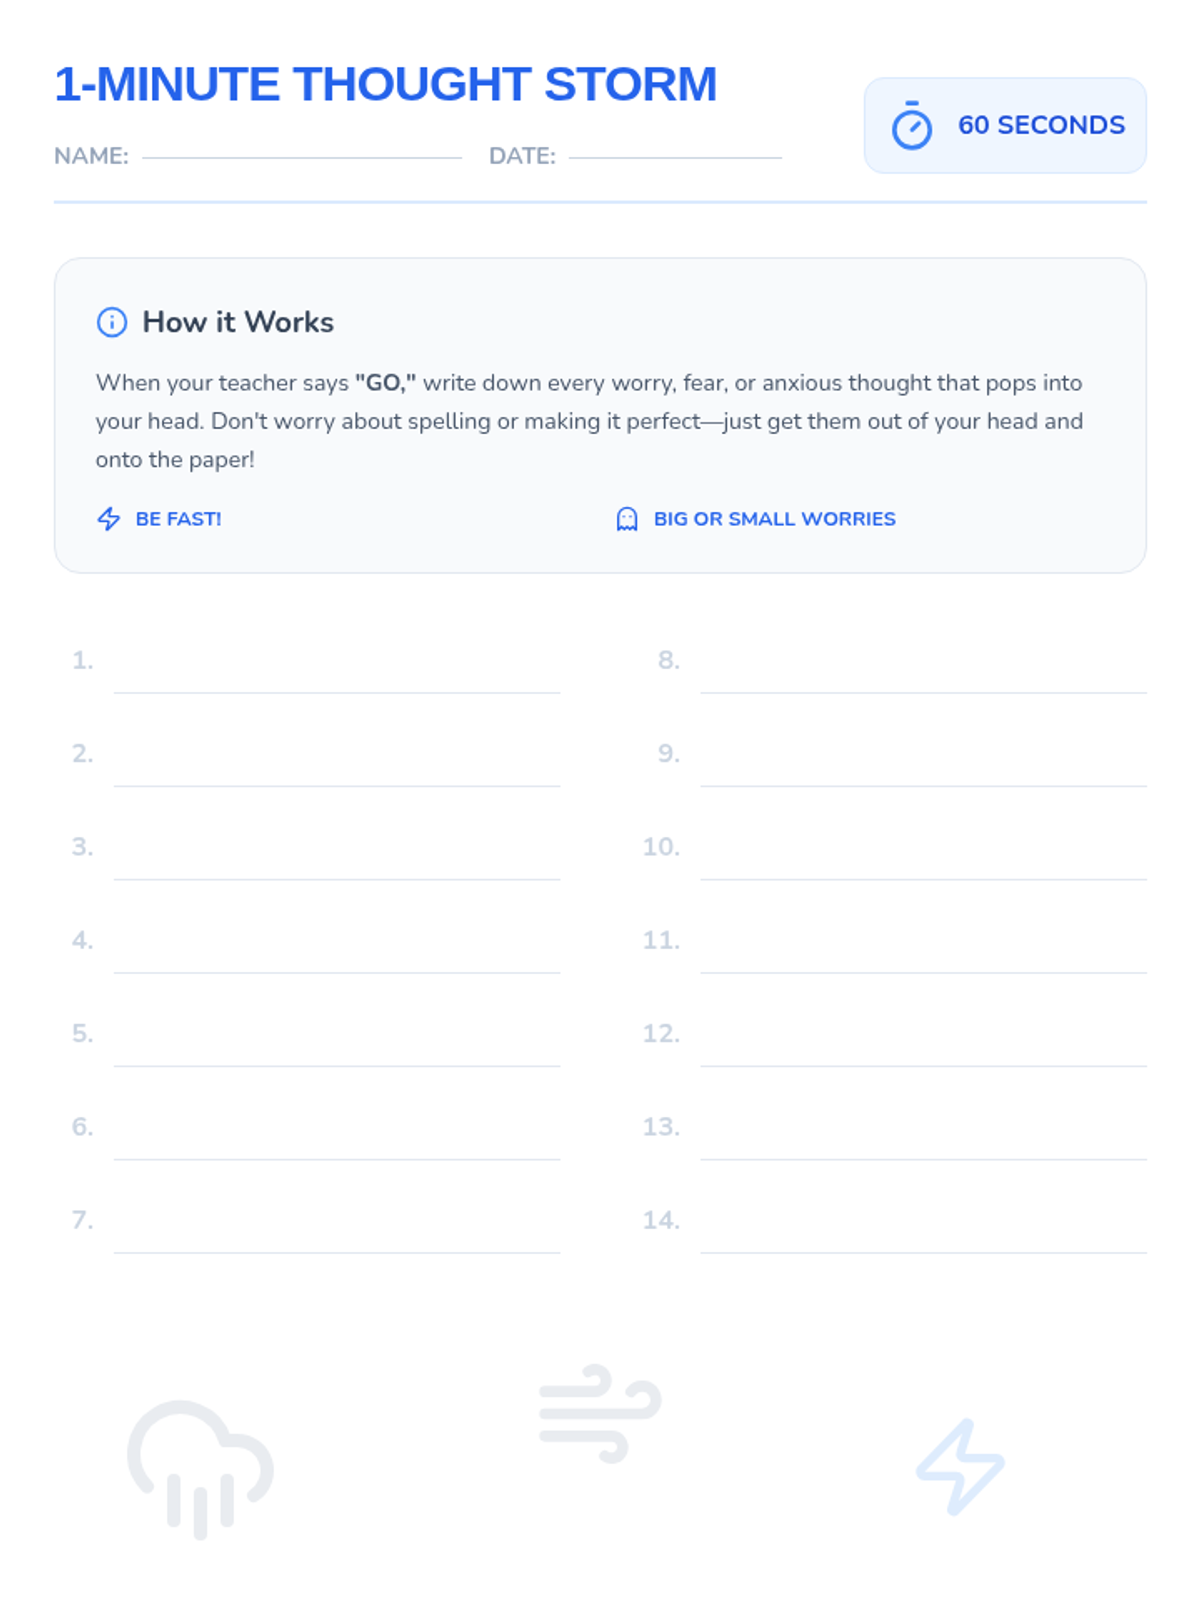Image resolution: width=1200 pixels, height=1600 pixels.
Task: Click the wind gust illustration
Action: click(600, 1412)
